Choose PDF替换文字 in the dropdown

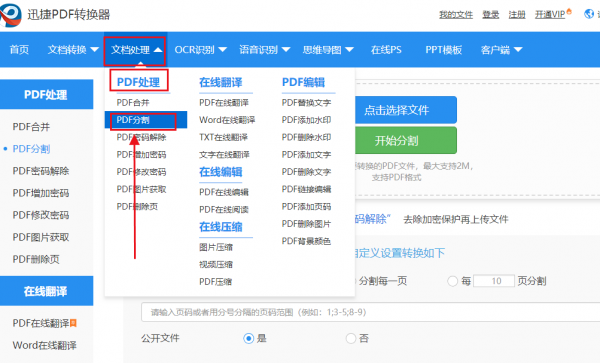[307, 103]
